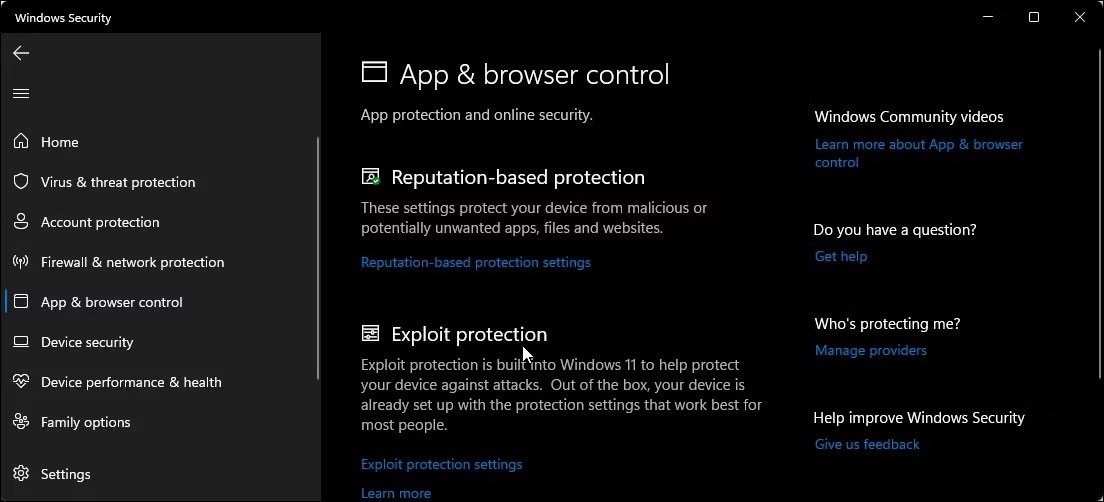
Task: Open Exploit protection settings link
Action: tap(441, 465)
